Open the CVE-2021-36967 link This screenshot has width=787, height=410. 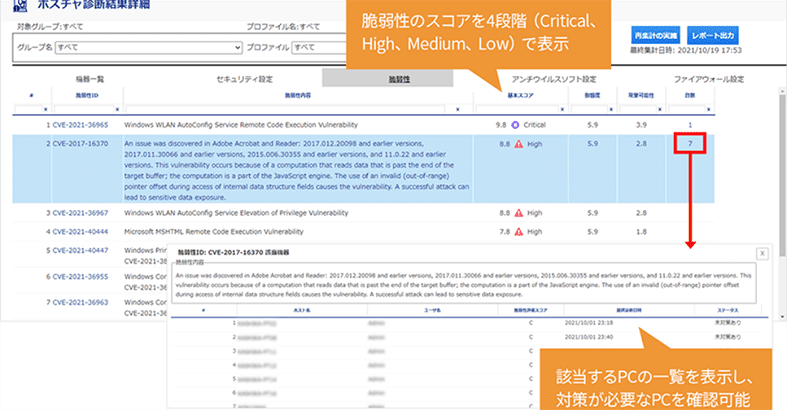pyautogui.click(x=80, y=213)
